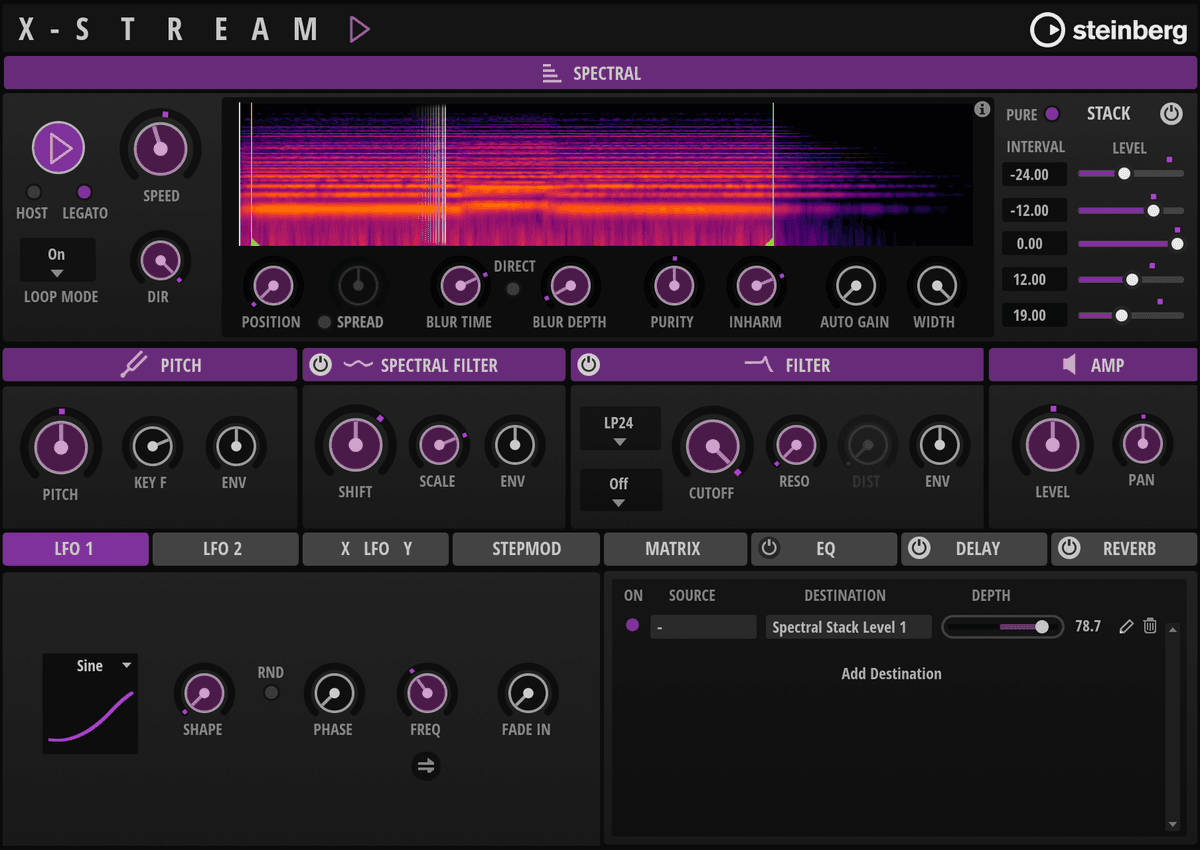Screen dimensions: 1200x850
Task: Click the speaker icon in the AMP header
Action: (1072, 364)
